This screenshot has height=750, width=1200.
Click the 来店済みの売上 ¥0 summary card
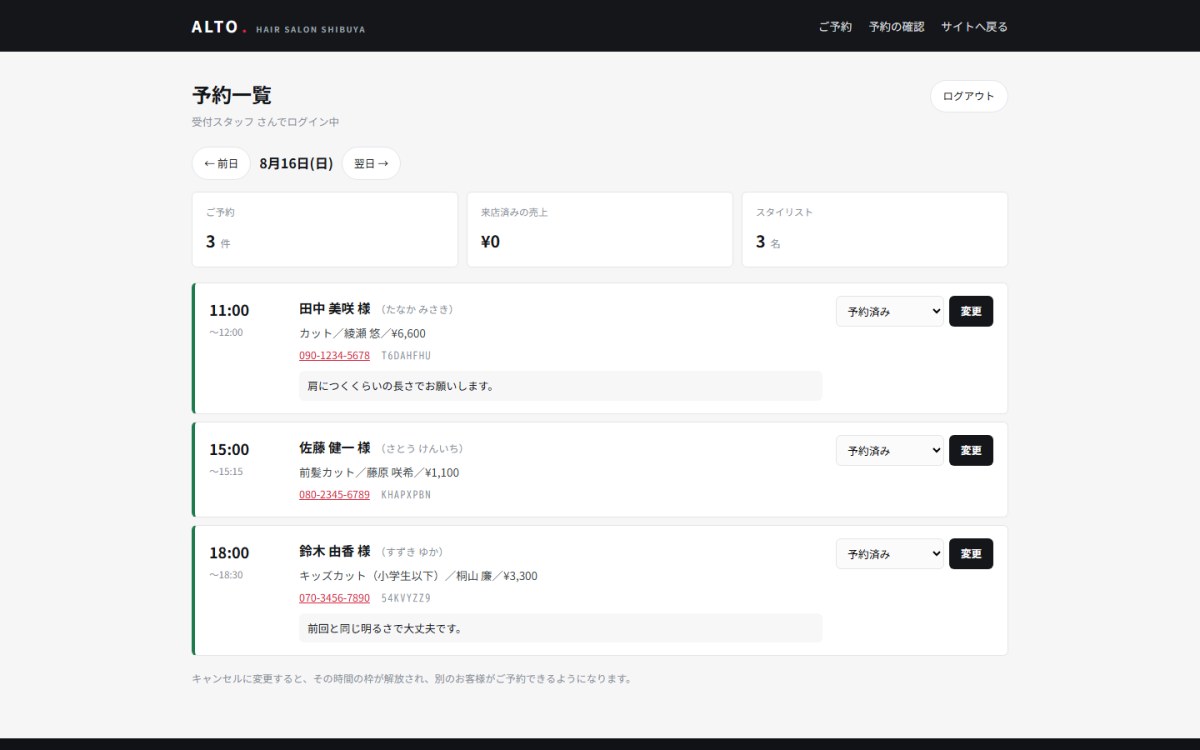click(600, 230)
